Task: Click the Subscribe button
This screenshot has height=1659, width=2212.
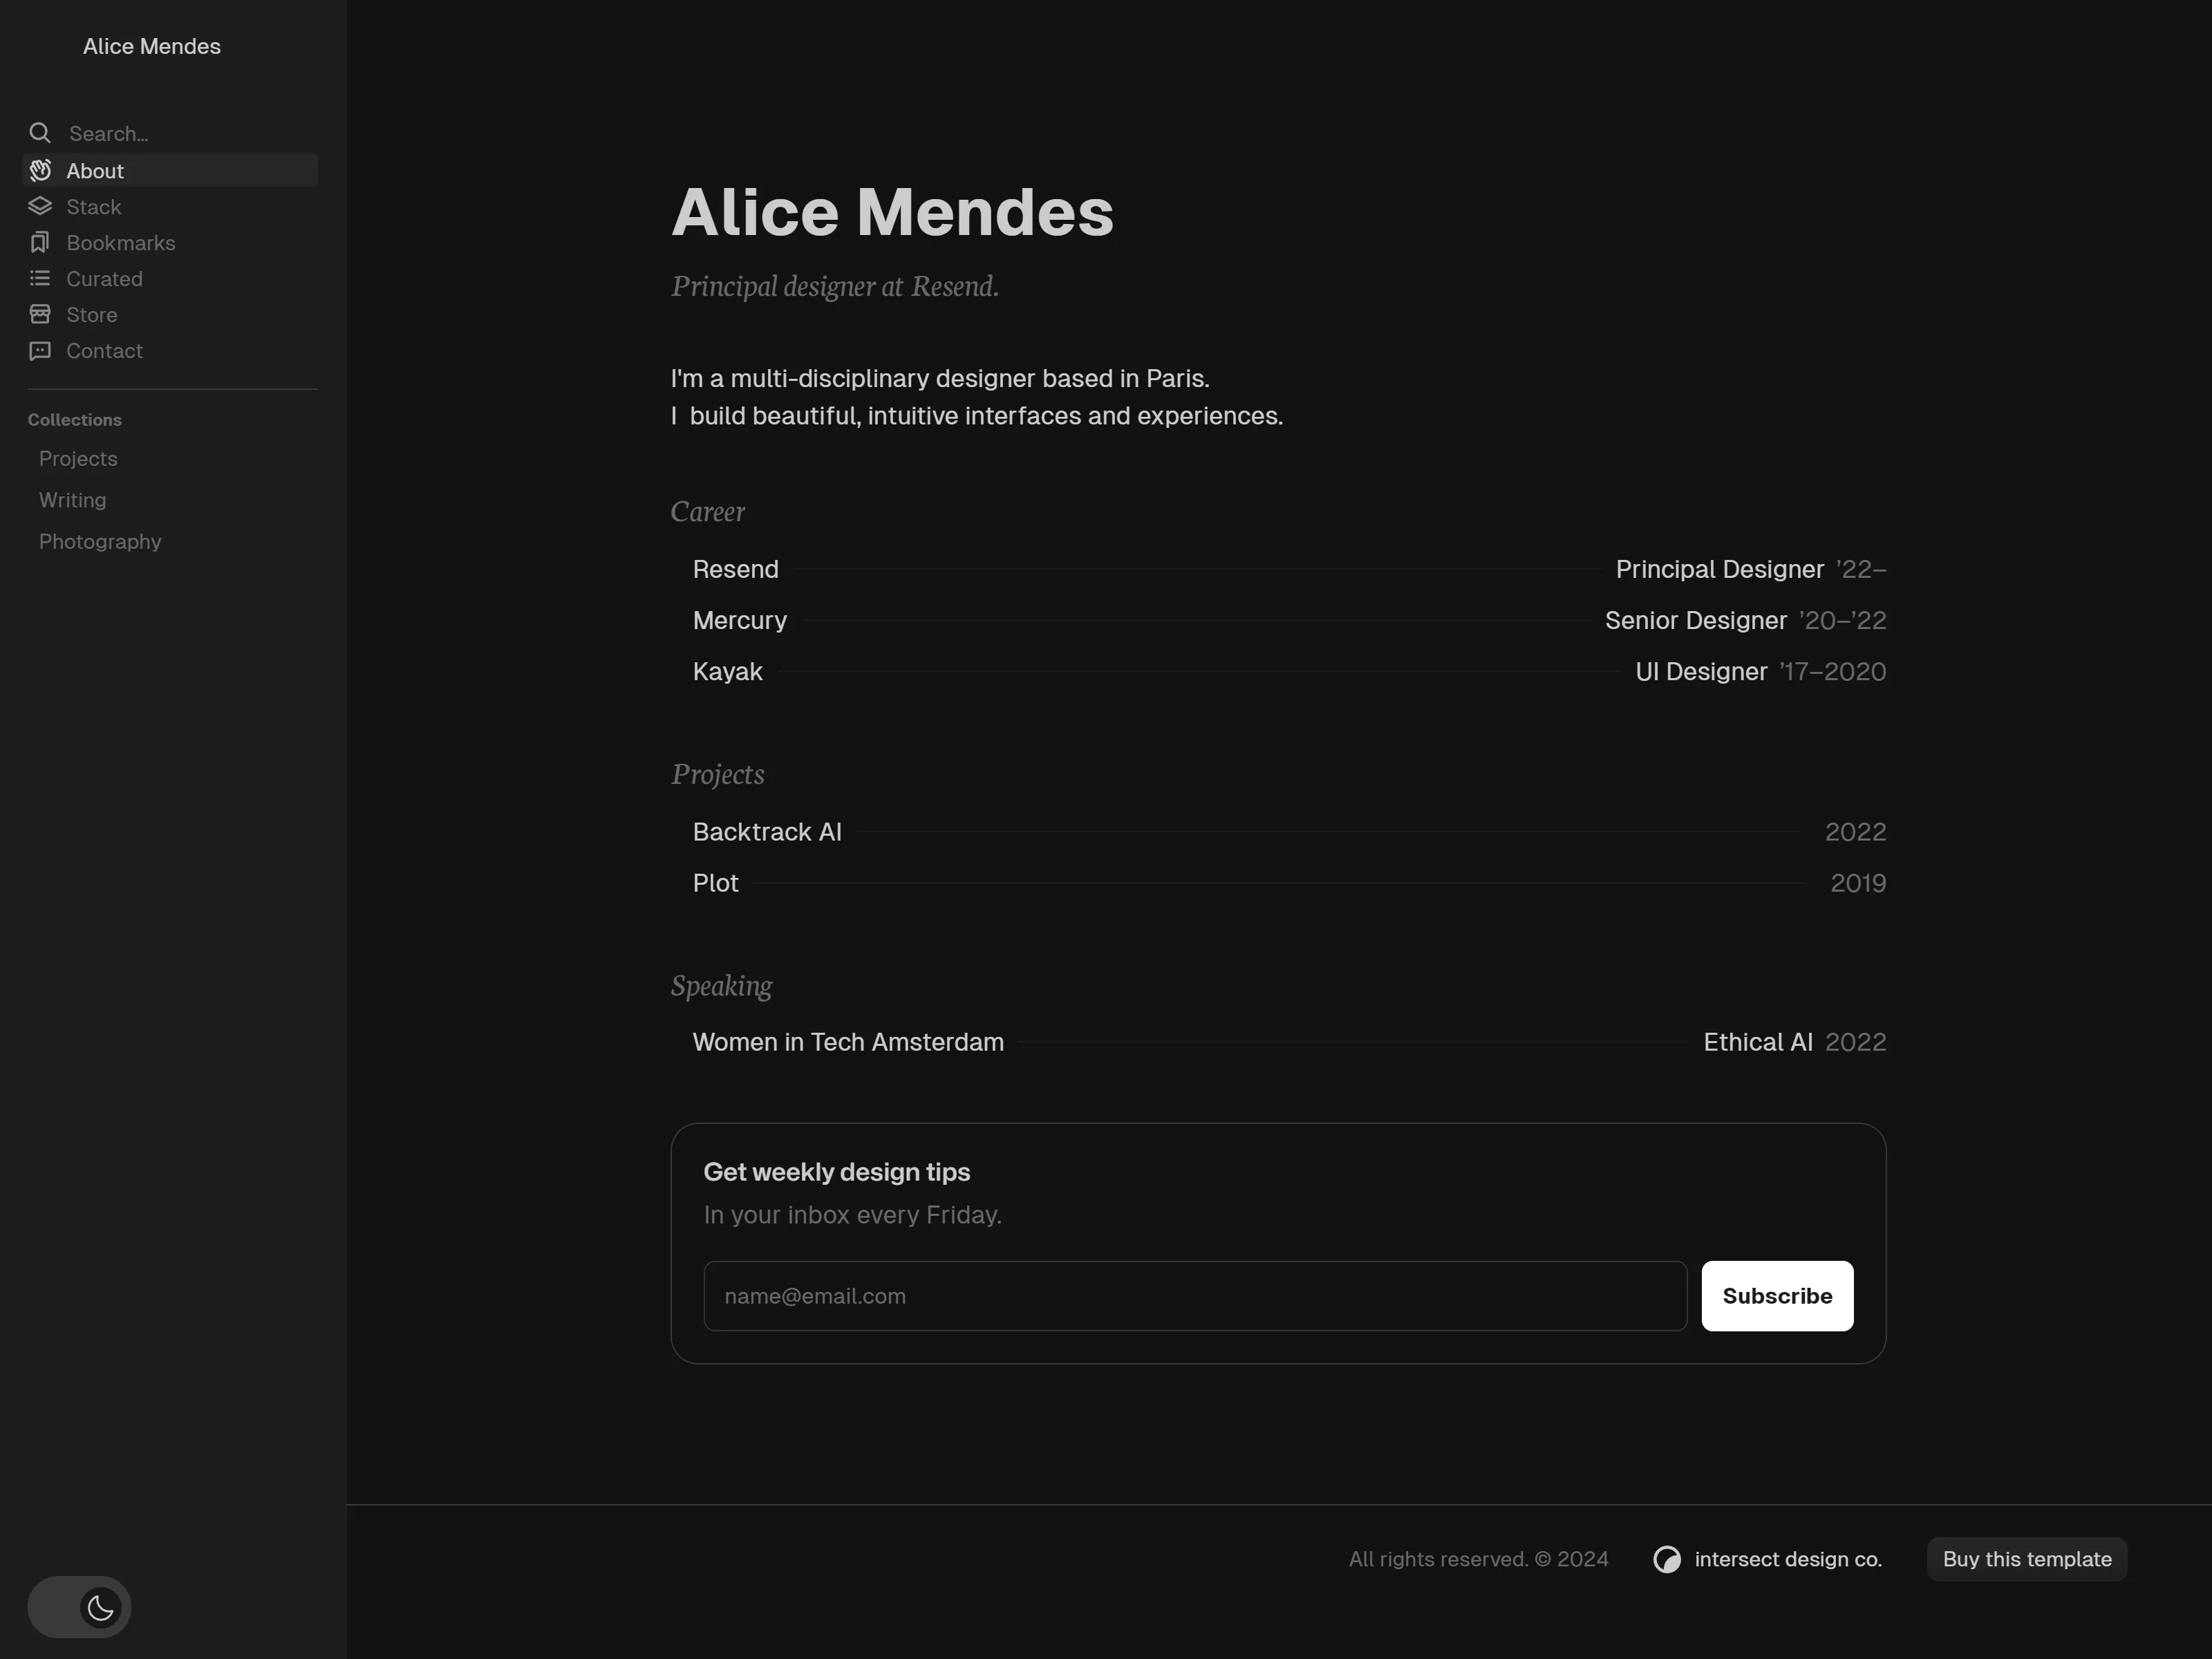Action: click(1777, 1296)
